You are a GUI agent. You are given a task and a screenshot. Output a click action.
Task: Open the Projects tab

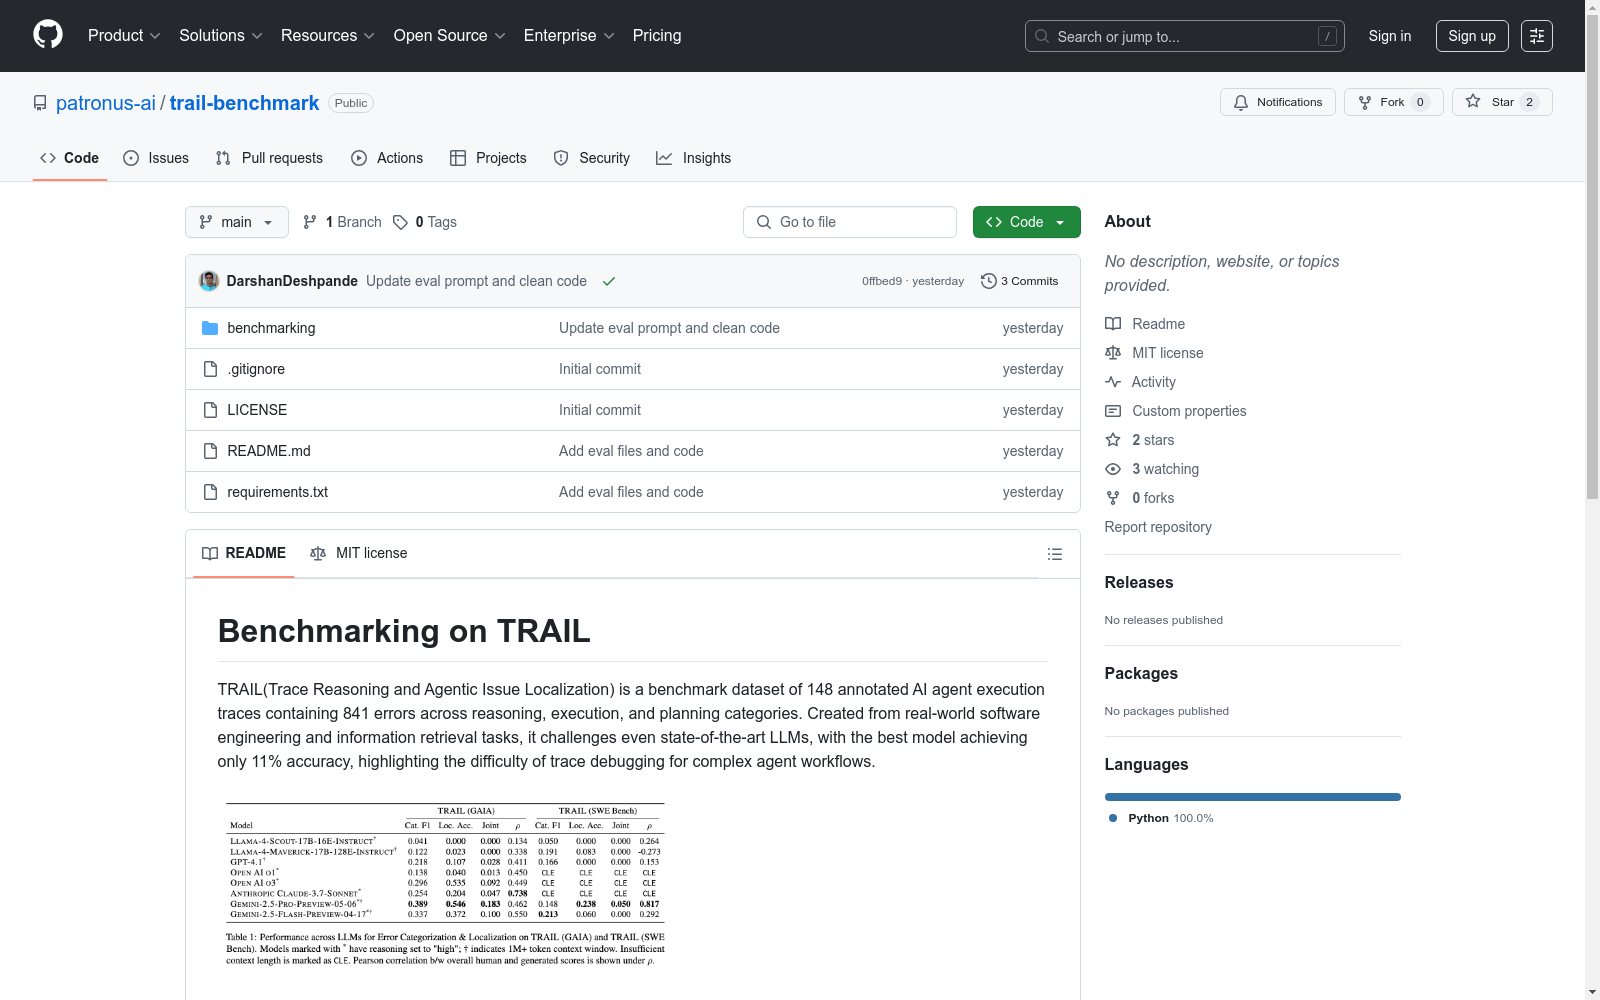[488, 158]
